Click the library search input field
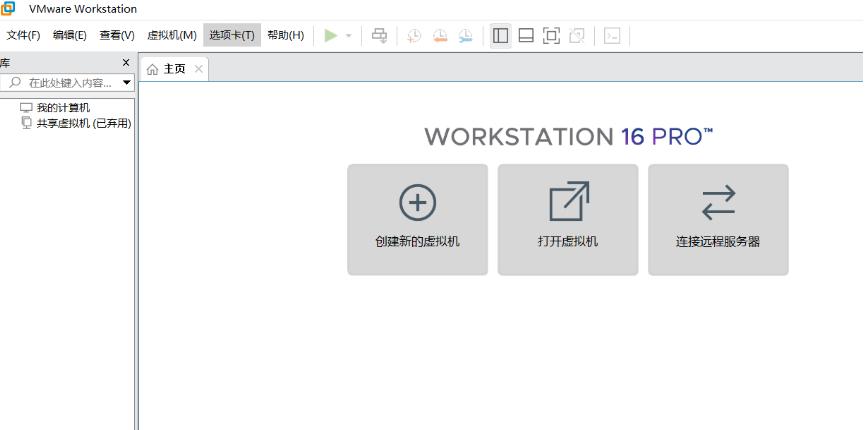868x430 pixels. point(66,82)
